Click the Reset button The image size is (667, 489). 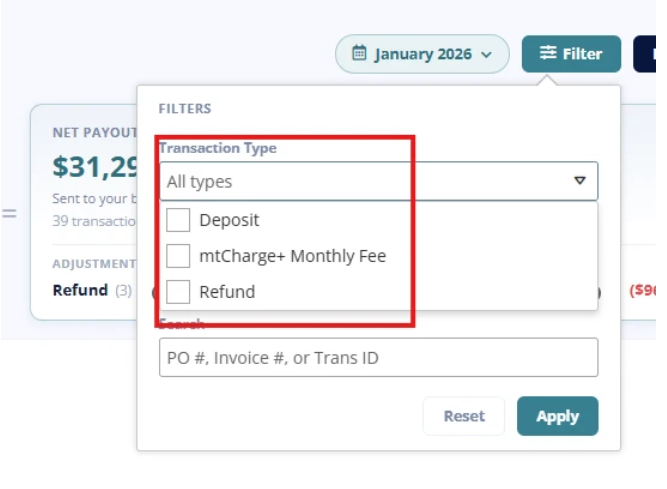click(x=464, y=416)
